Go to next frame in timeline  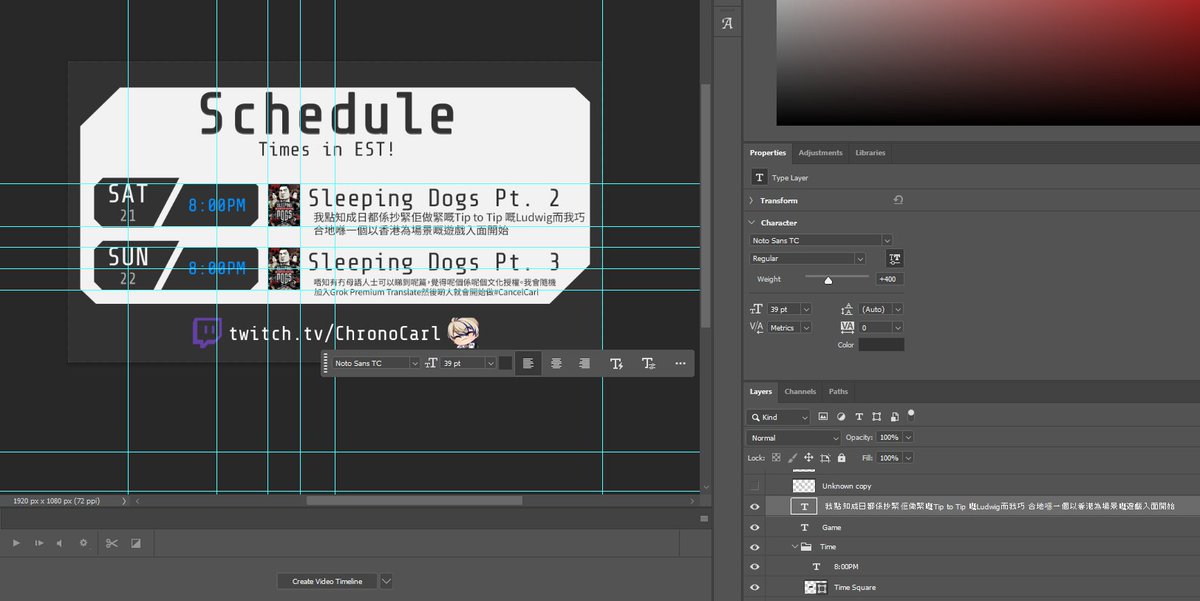39,543
